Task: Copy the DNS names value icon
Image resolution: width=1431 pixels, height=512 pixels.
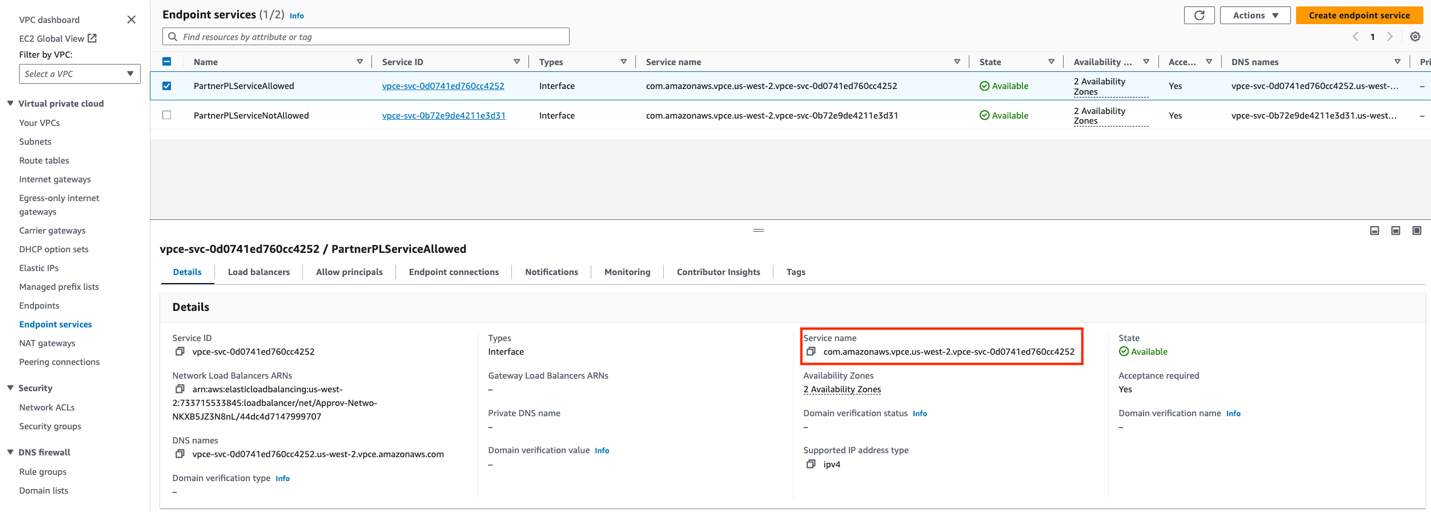Action: click(180, 454)
